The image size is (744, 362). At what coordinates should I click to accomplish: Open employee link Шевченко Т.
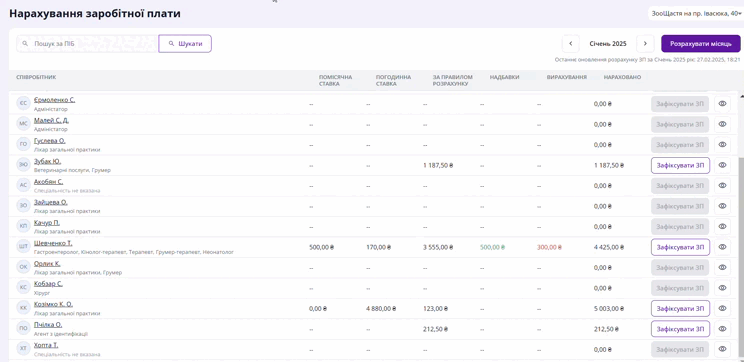(53, 243)
